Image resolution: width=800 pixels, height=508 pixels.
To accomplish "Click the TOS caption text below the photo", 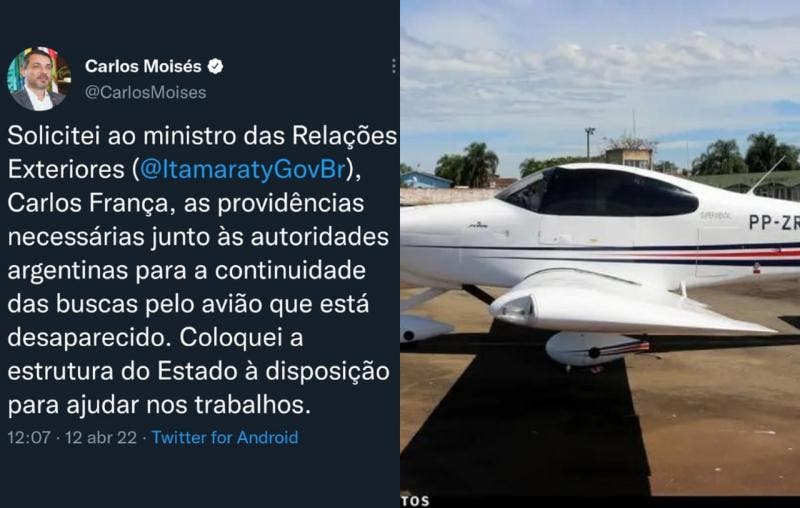I will [x=415, y=501].
